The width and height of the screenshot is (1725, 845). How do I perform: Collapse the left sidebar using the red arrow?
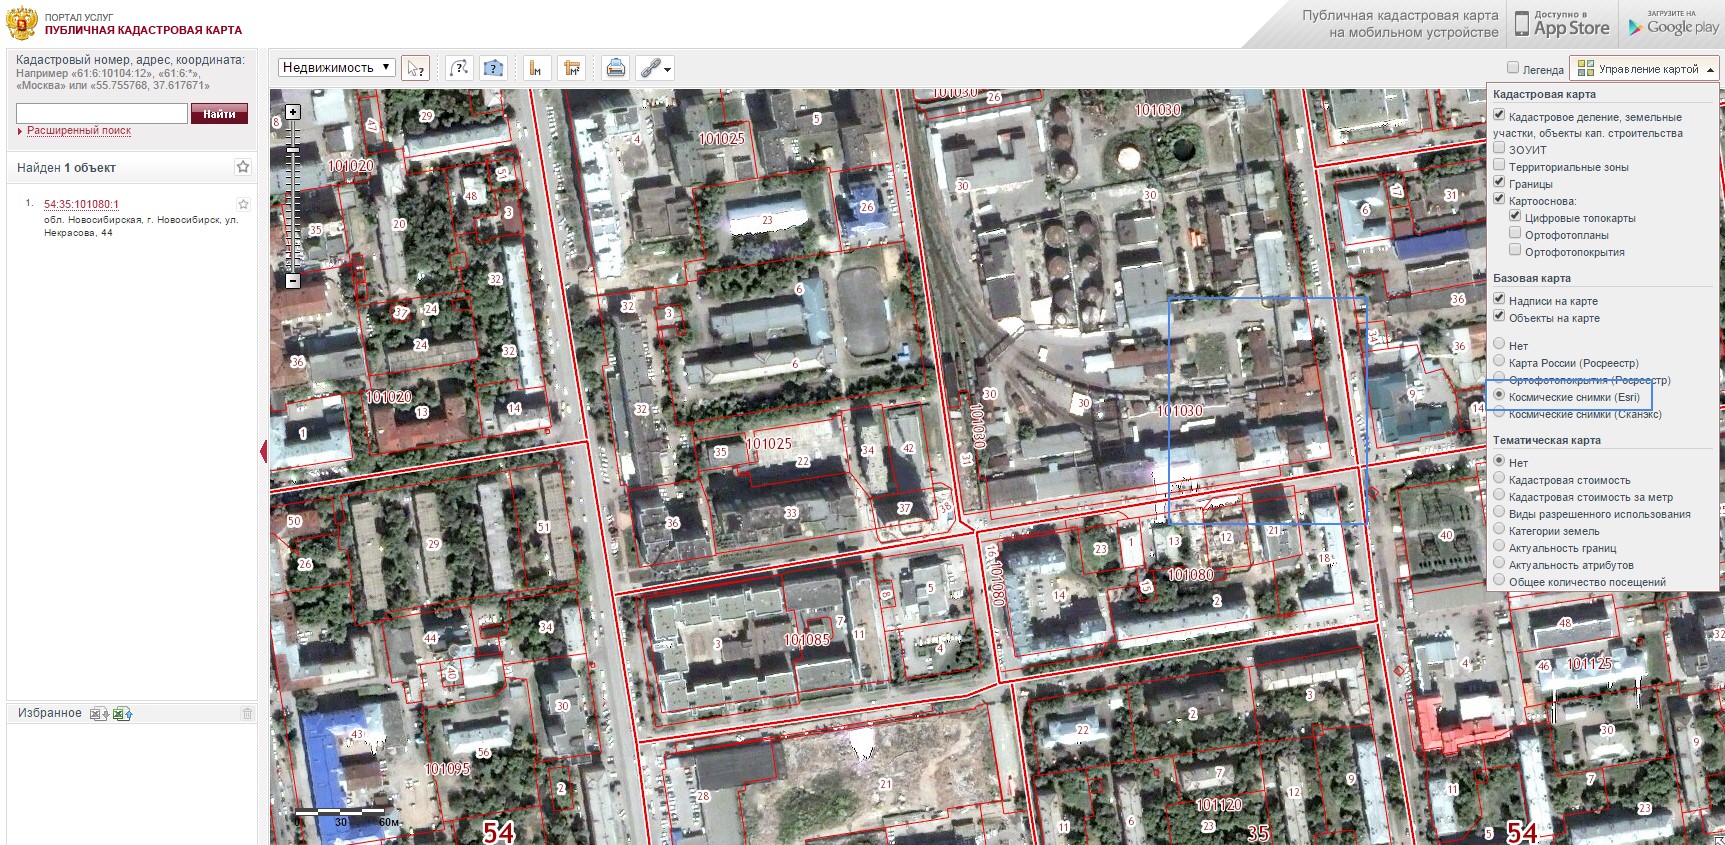coord(264,452)
